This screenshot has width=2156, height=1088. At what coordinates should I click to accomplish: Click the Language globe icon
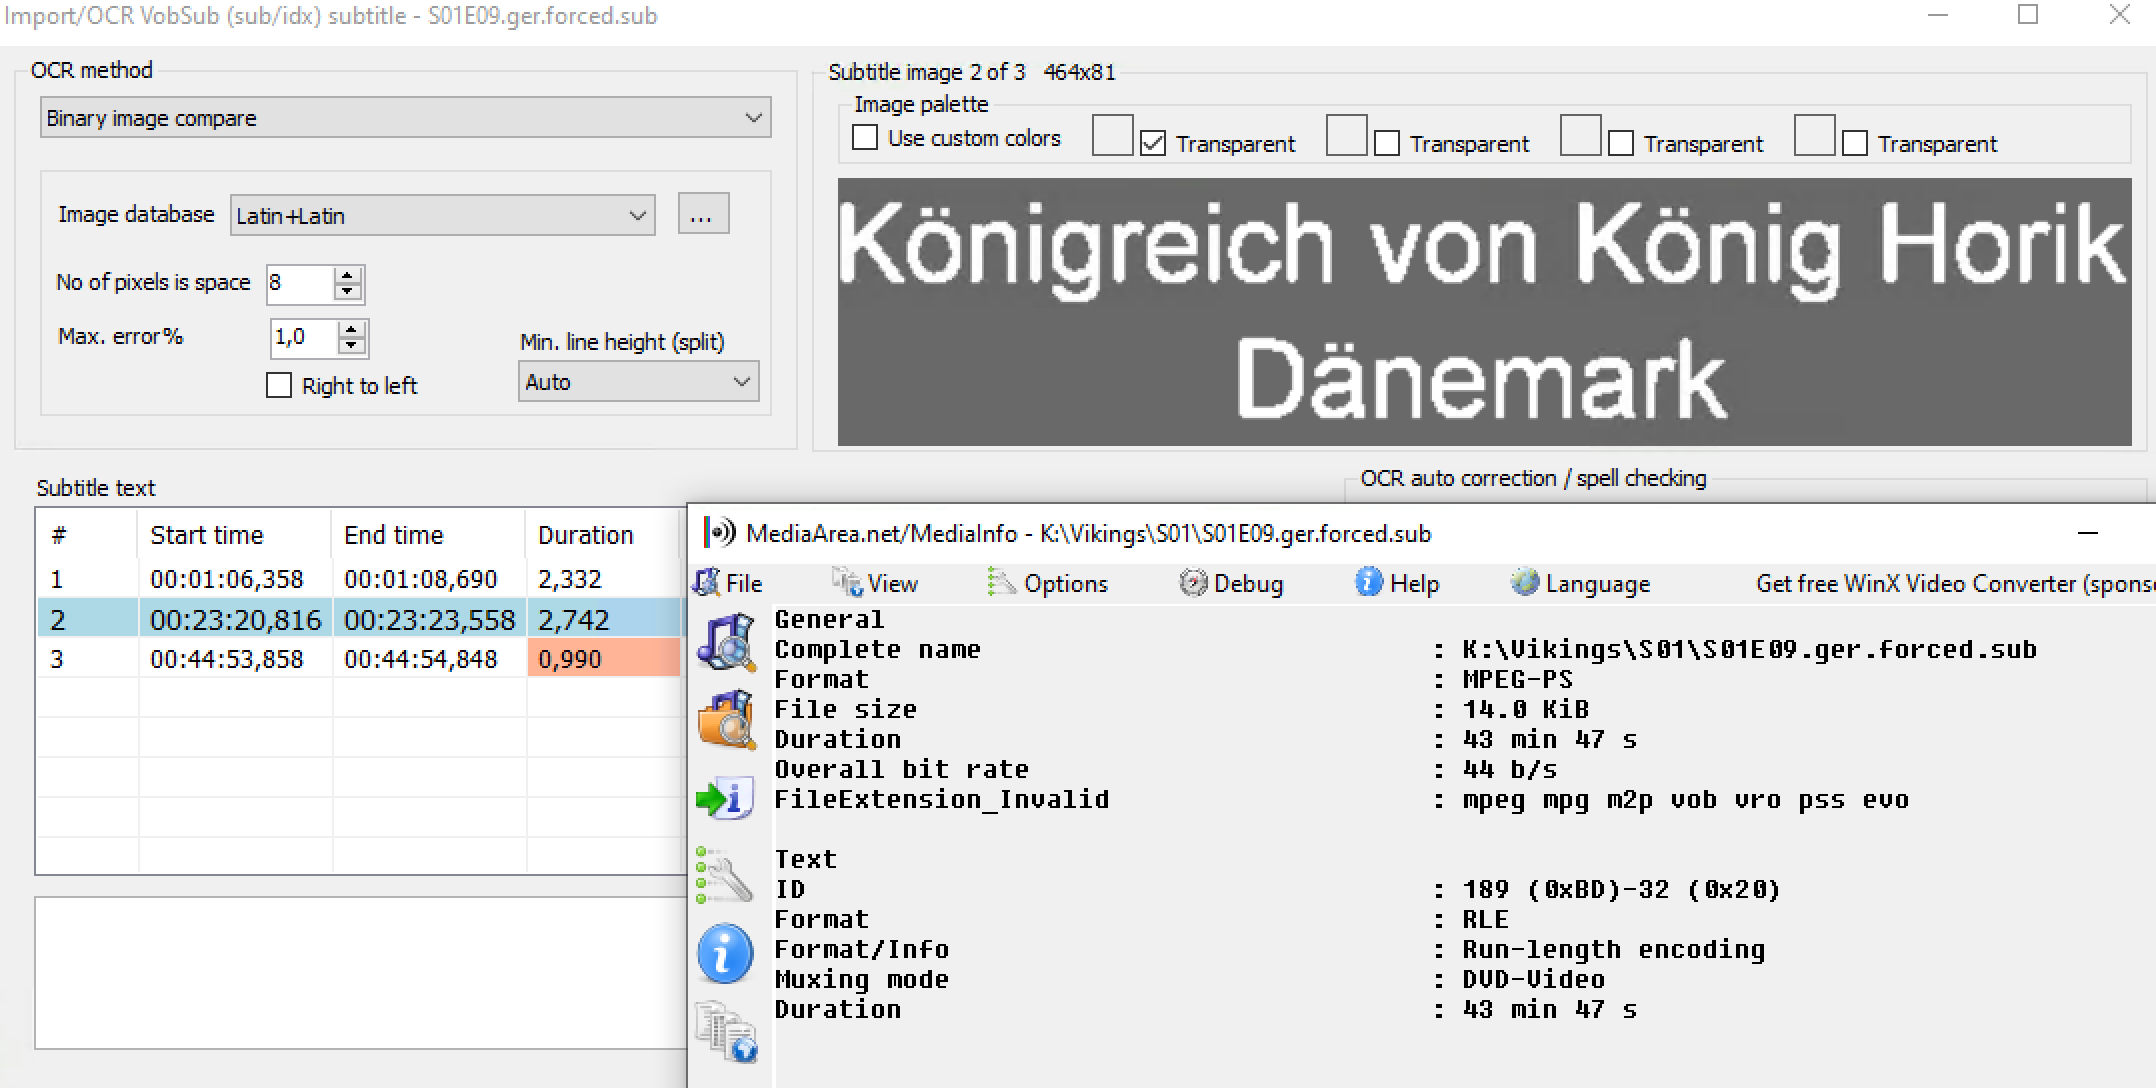pyautogui.click(x=1525, y=582)
